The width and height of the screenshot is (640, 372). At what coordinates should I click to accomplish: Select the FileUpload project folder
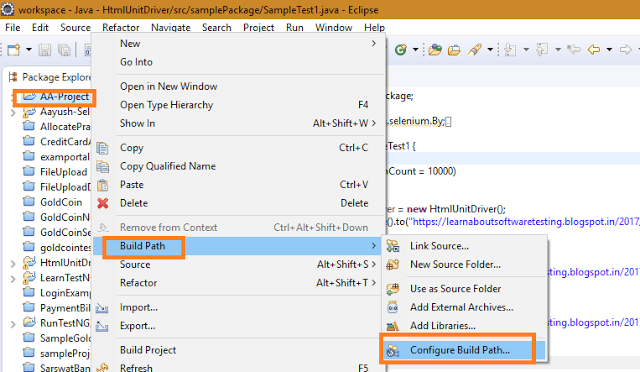pyautogui.click(x=63, y=172)
